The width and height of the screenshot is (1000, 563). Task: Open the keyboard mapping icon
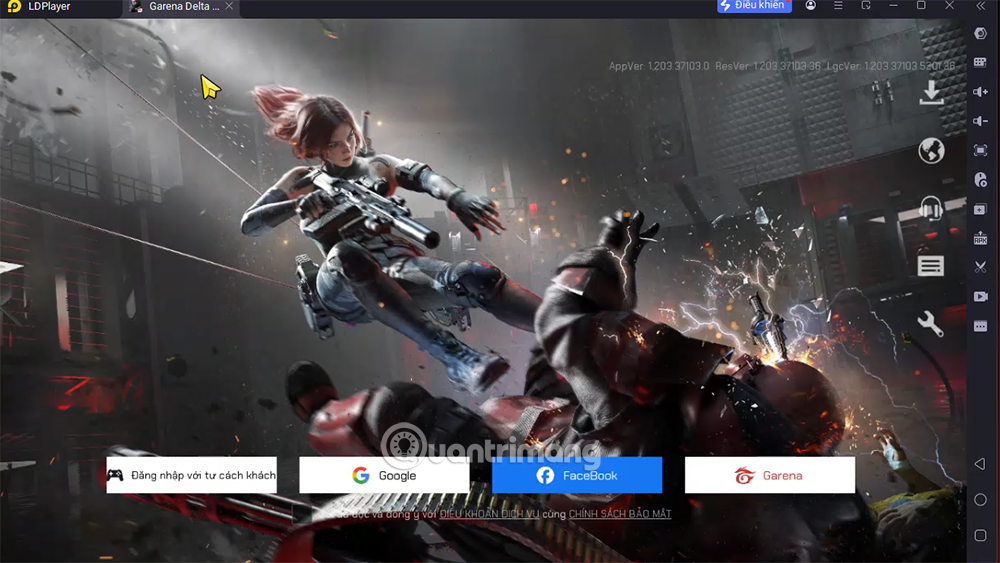tap(980, 62)
